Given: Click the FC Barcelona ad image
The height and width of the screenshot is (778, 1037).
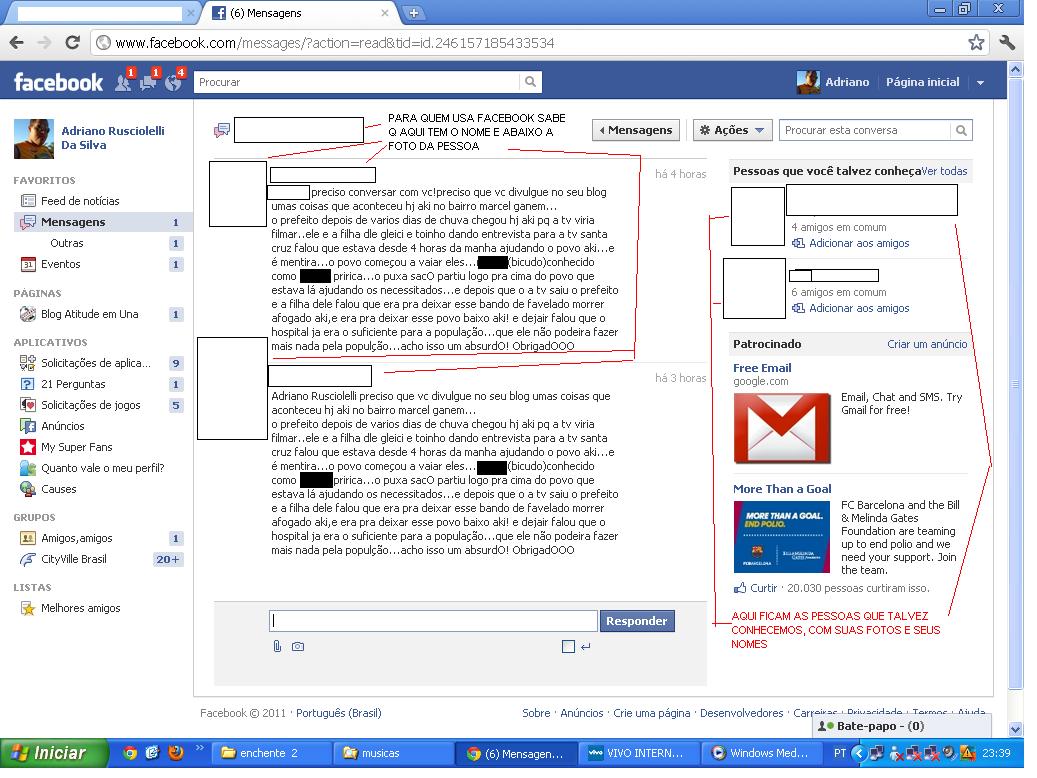Looking at the screenshot, I should (x=782, y=537).
